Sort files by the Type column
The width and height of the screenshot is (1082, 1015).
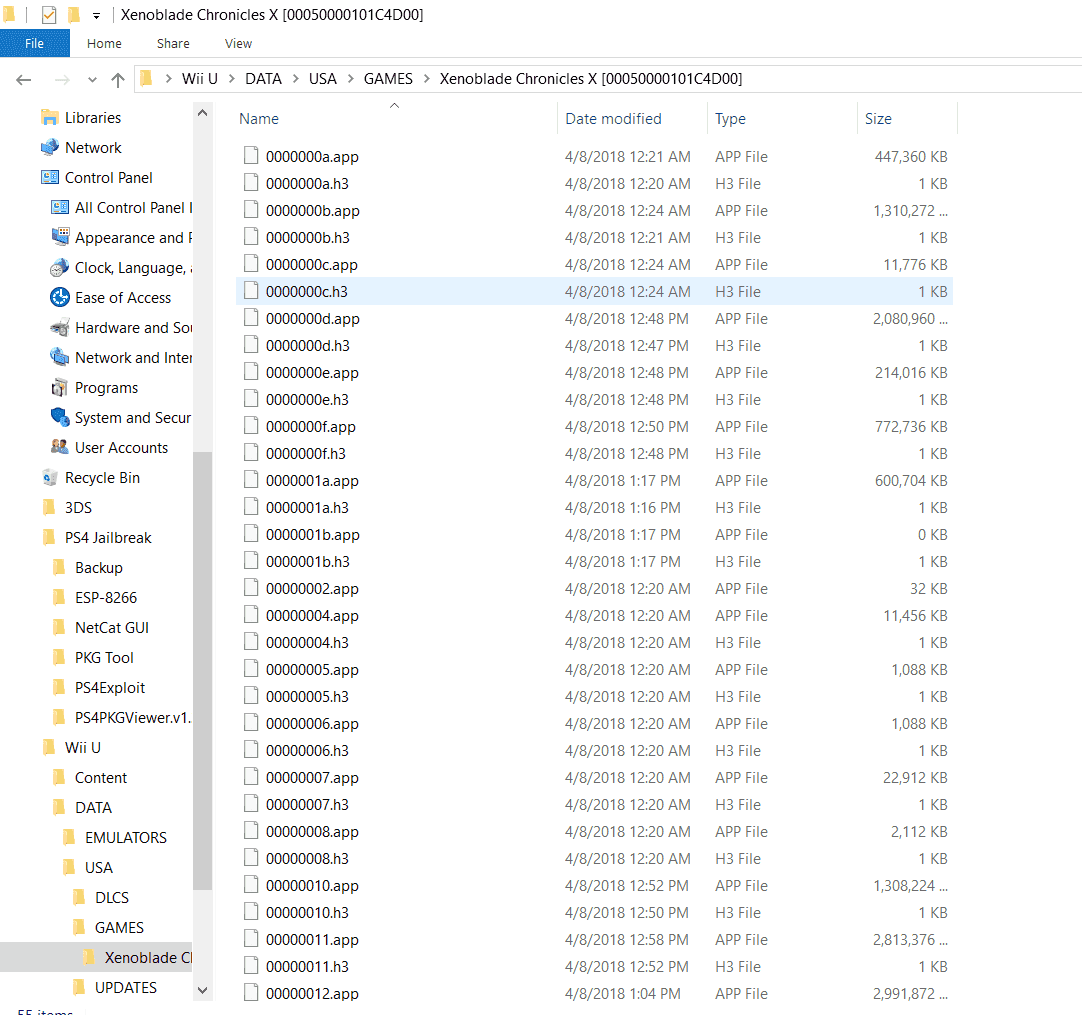click(x=730, y=119)
